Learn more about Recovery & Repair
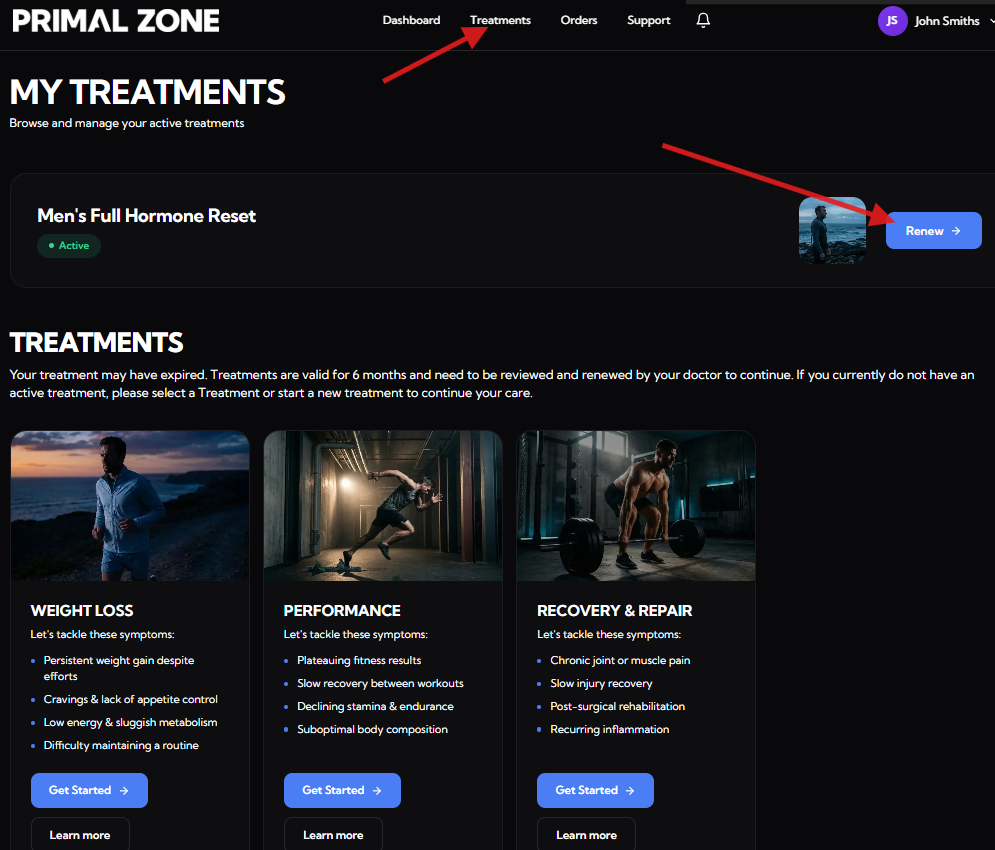 click(586, 835)
